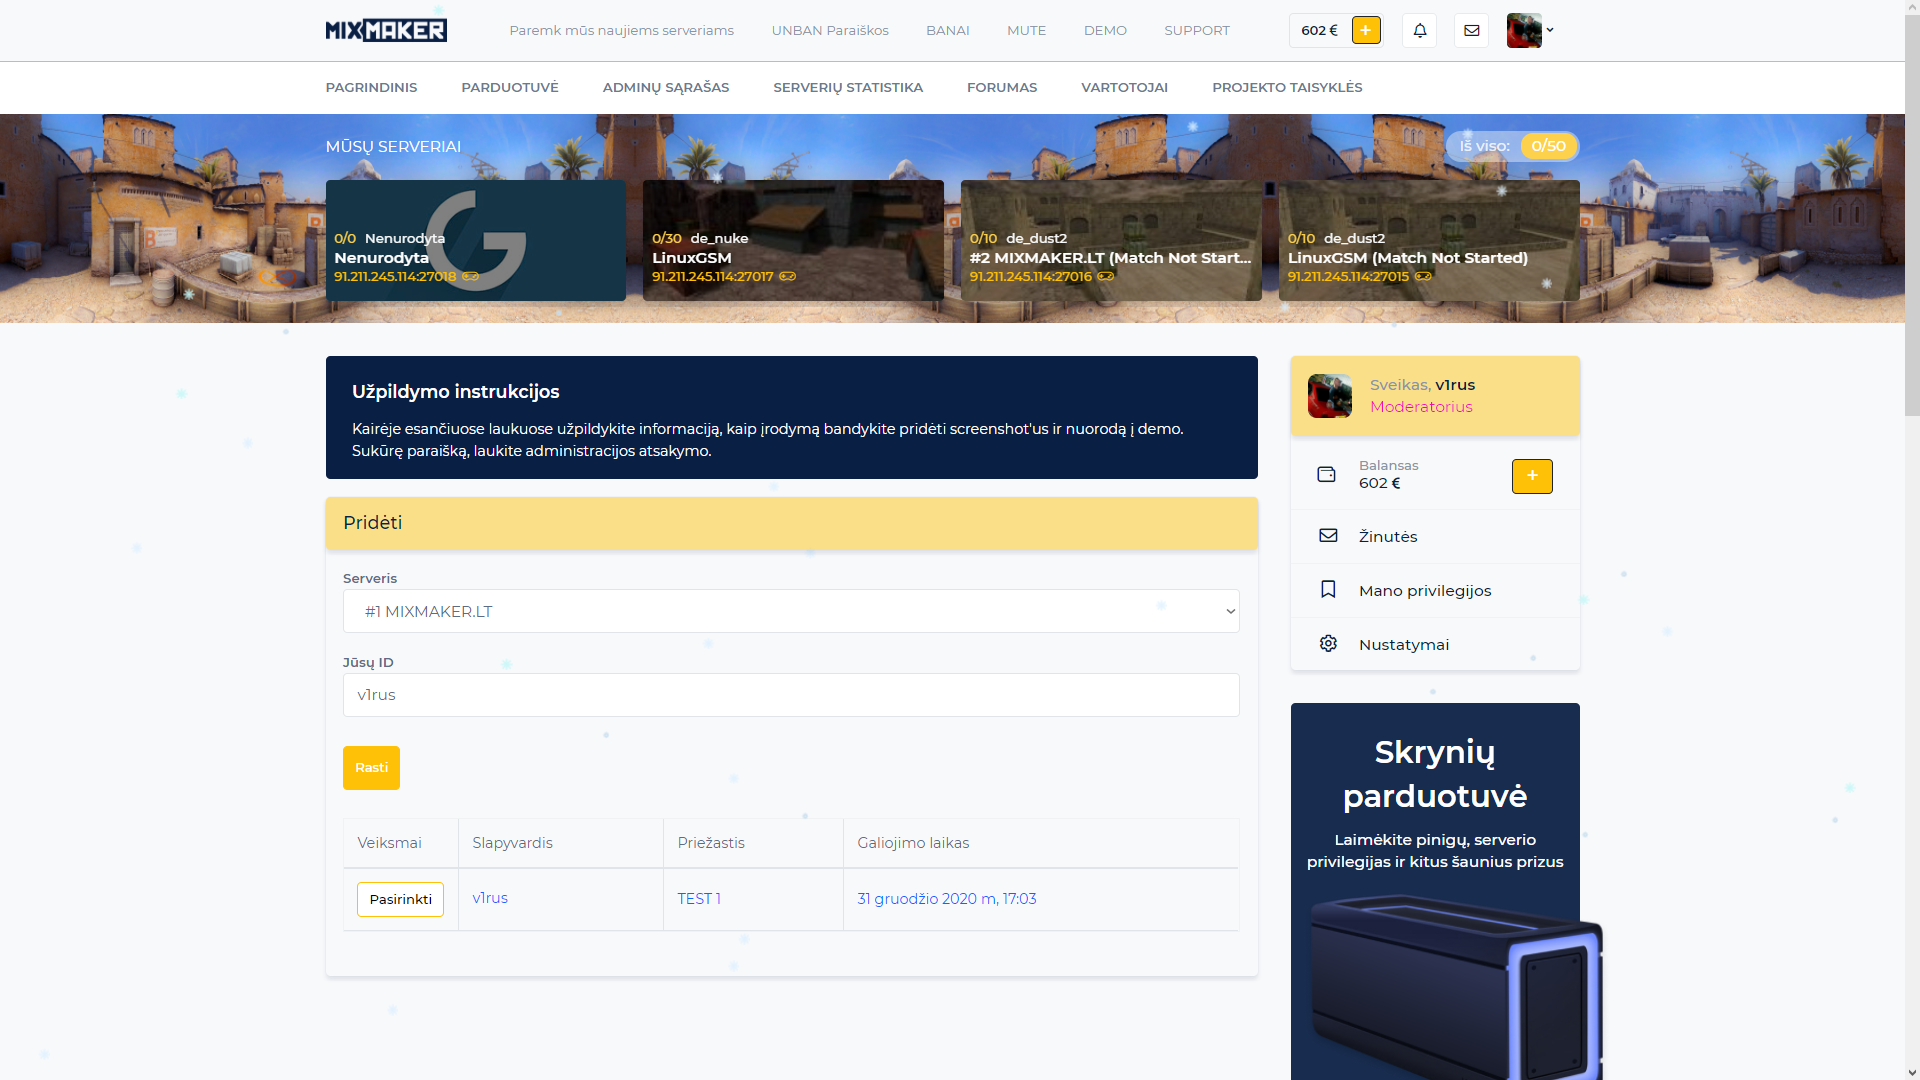This screenshot has height=1080, width=1920.
Task: Click Pasirinkti for the v1rus row
Action: coord(400,899)
